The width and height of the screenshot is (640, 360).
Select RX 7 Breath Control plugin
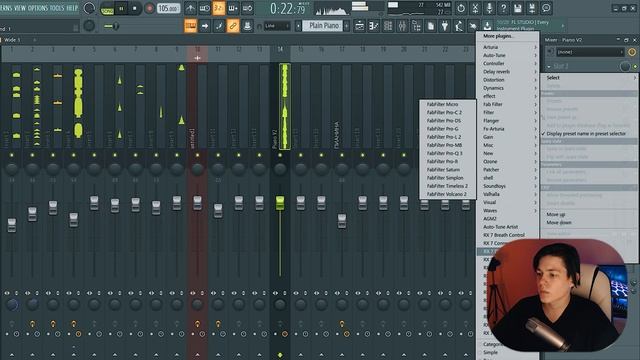pyautogui.click(x=509, y=235)
